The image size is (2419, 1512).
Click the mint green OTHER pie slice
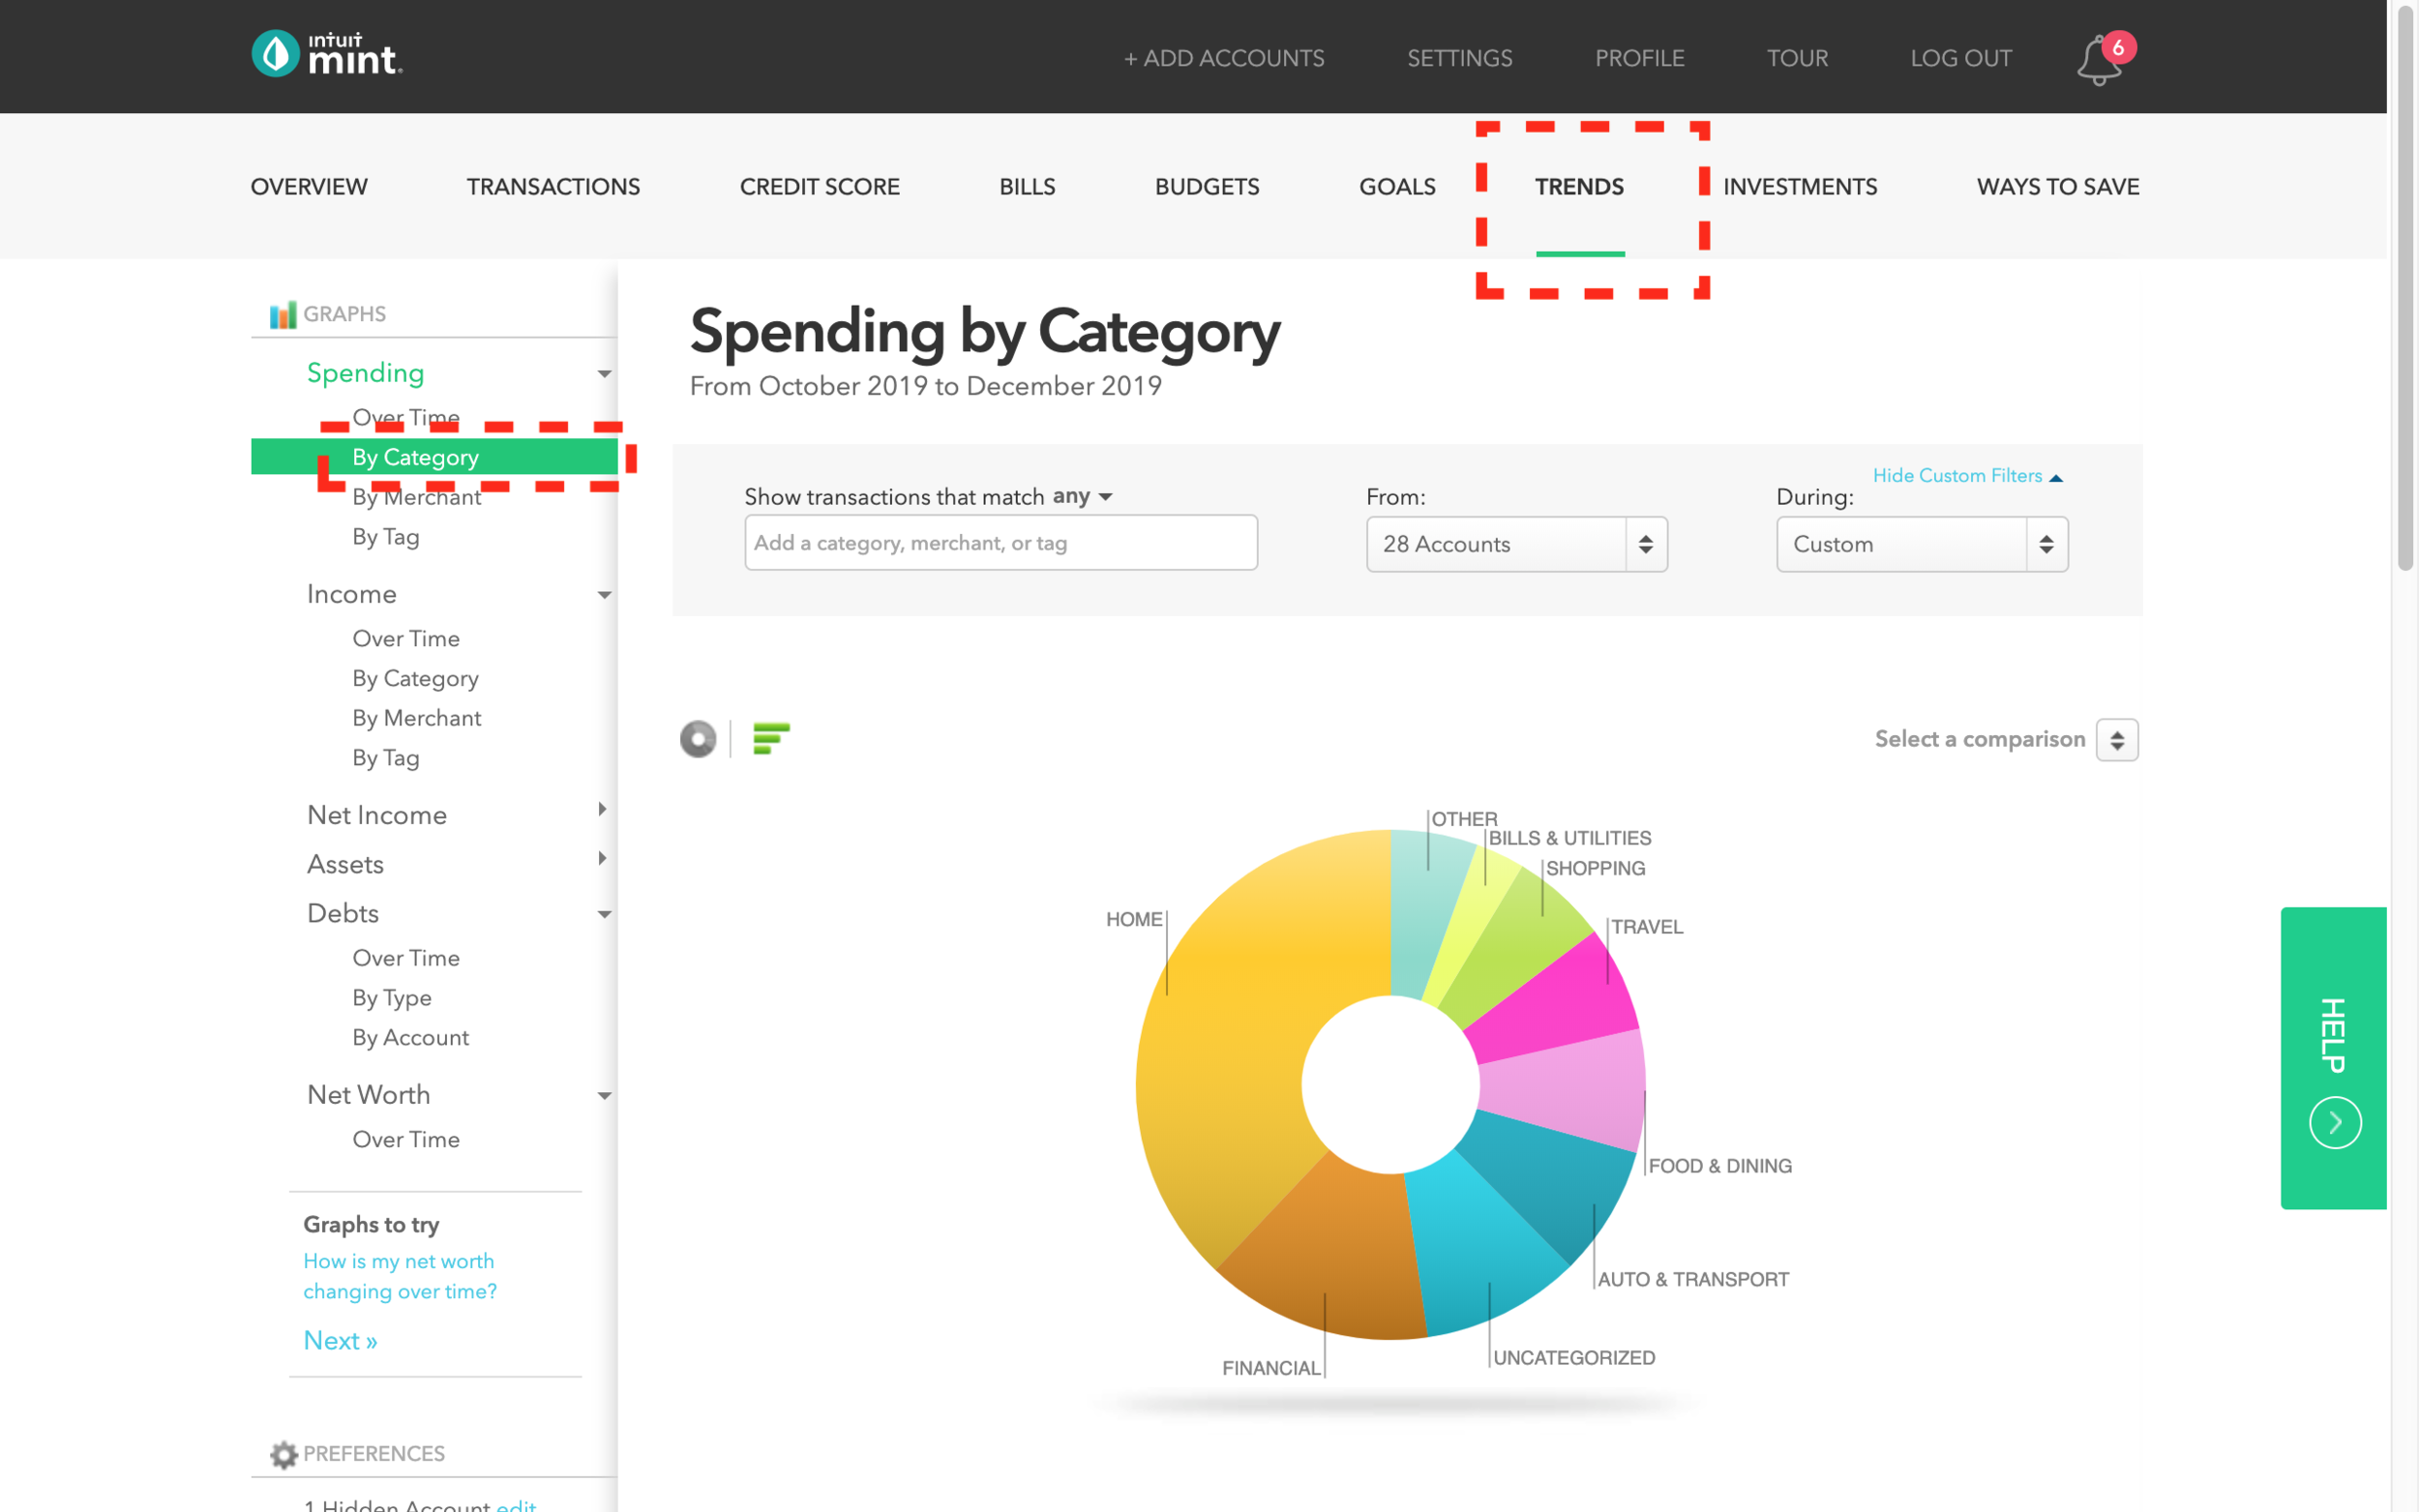1425,910
